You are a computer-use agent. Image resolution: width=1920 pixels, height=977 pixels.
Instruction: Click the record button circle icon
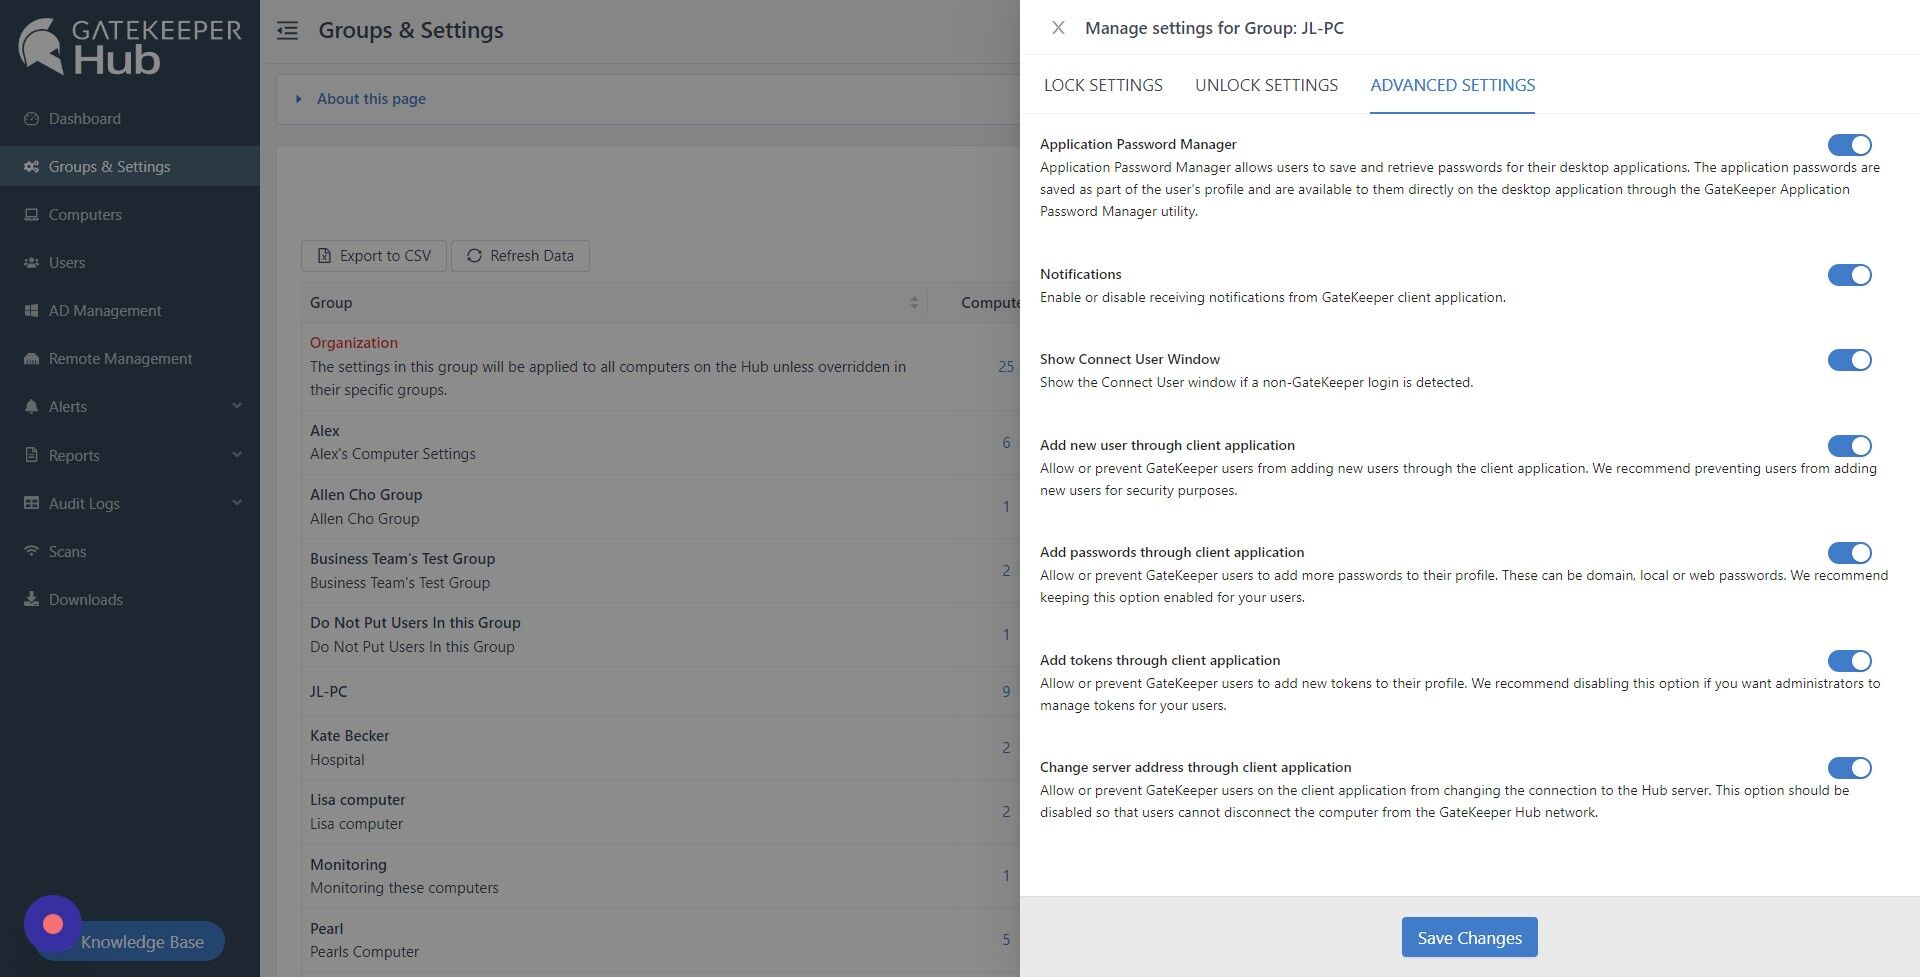[53, 924]
